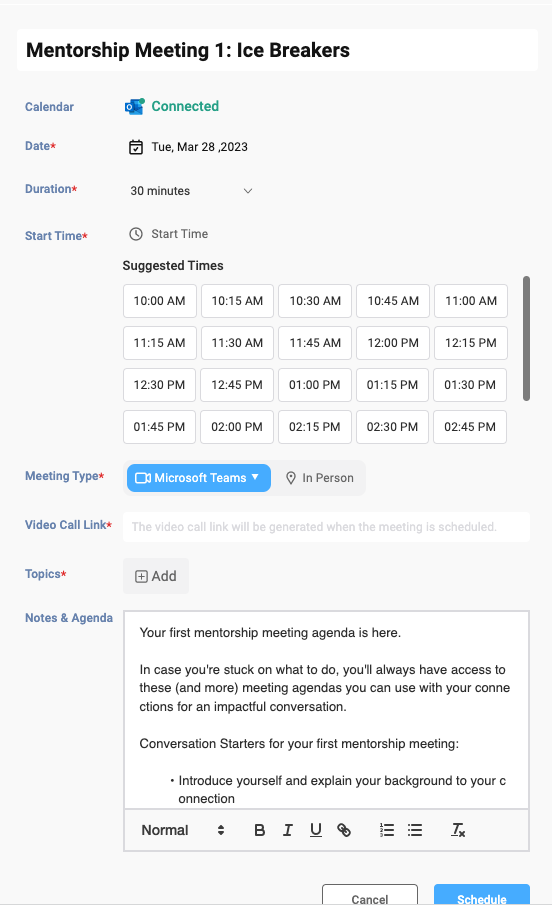Click the Connected calendar status text
The width and height of the screenshot is (552, 909).
pos(185,106)
